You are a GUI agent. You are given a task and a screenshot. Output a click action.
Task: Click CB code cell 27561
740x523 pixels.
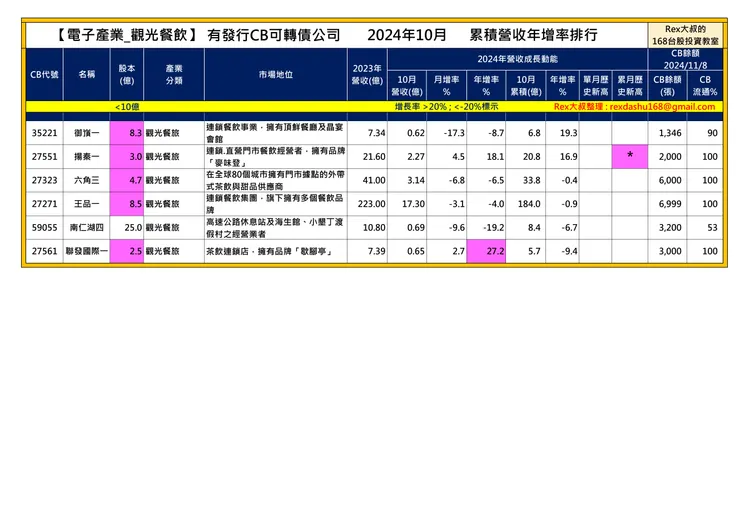click(44, 251)
